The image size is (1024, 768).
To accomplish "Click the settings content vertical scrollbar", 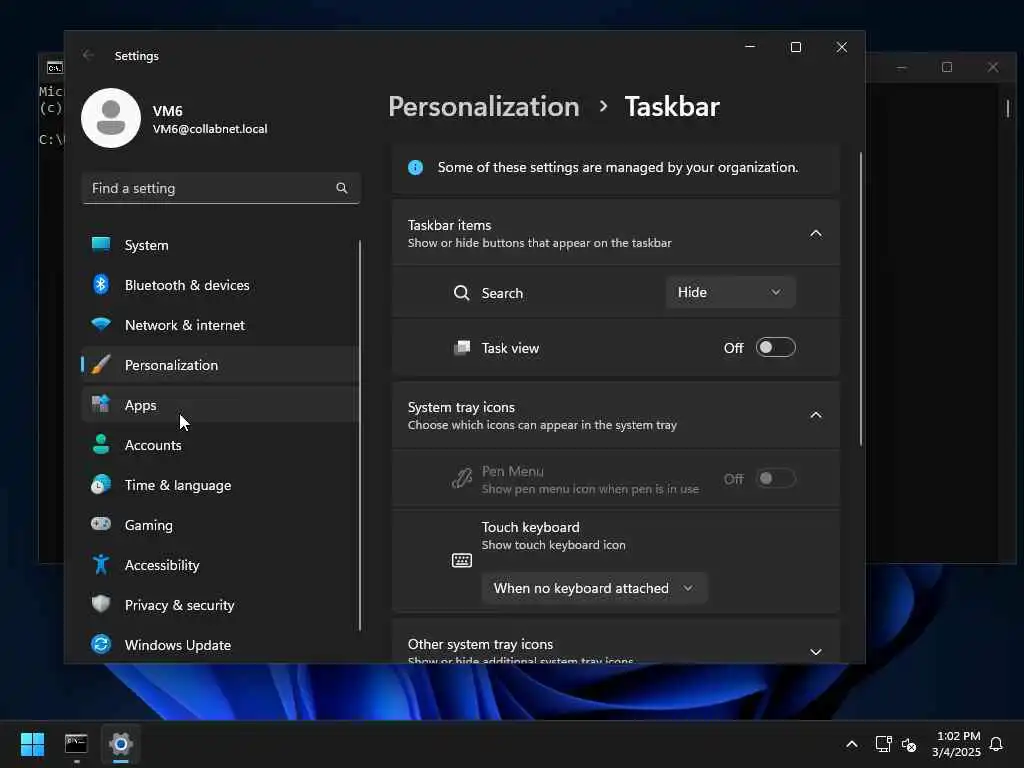I will (861, 299).
